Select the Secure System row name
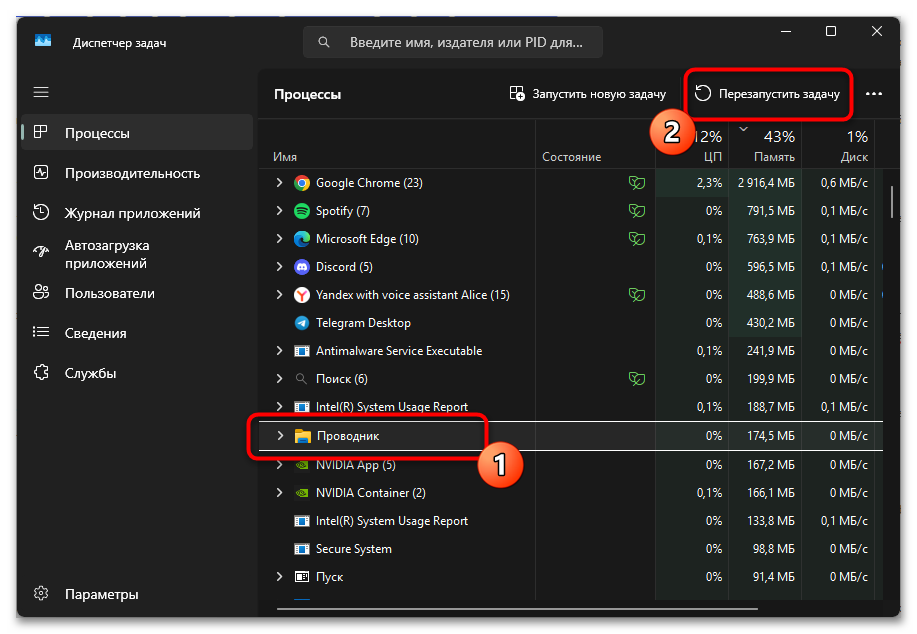The image size is (917, 634). click(x=354, y=549)
